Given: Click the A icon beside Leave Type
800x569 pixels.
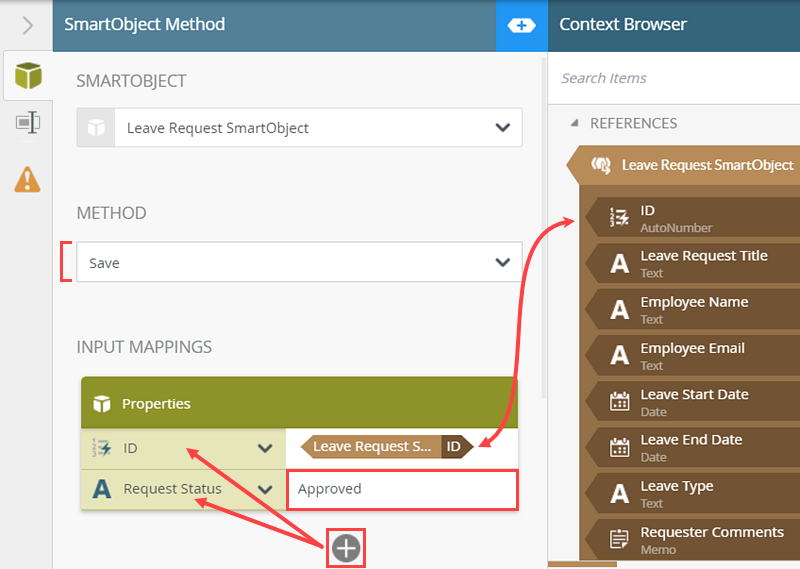Looking at the screenshot, I should tap(619, 493).
